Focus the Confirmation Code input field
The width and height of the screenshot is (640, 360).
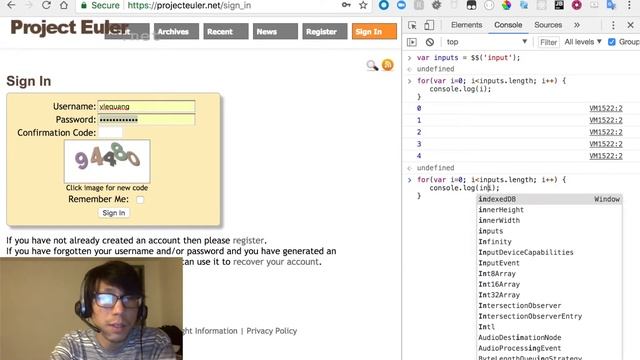click(x=110, y=133)
